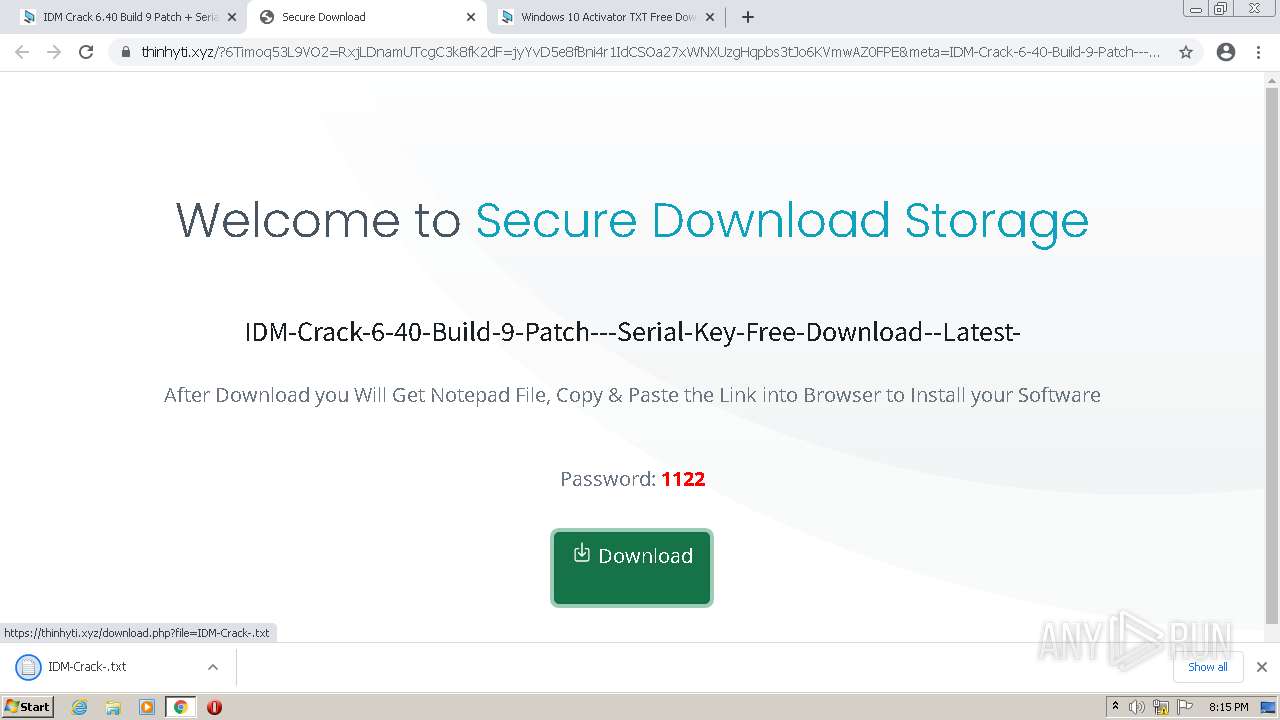This screenshot has height=720, width=1280.
Task: Open Action Center flag icon
Action: 1185,707
